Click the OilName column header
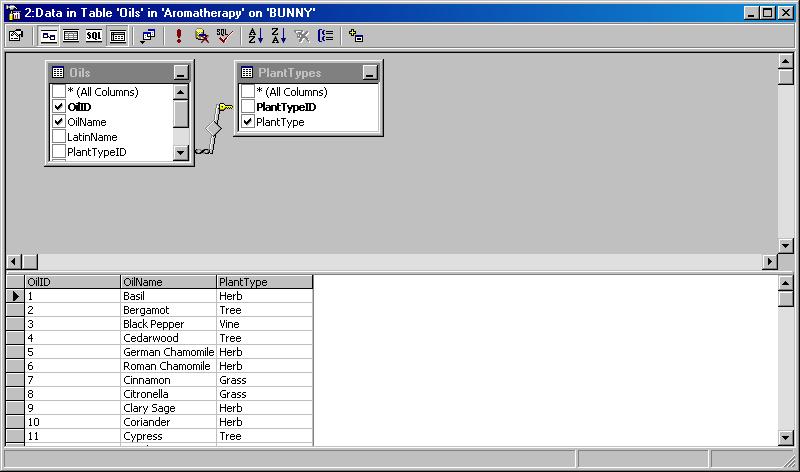The image size is (800, 472). click(x=168, y=282)
